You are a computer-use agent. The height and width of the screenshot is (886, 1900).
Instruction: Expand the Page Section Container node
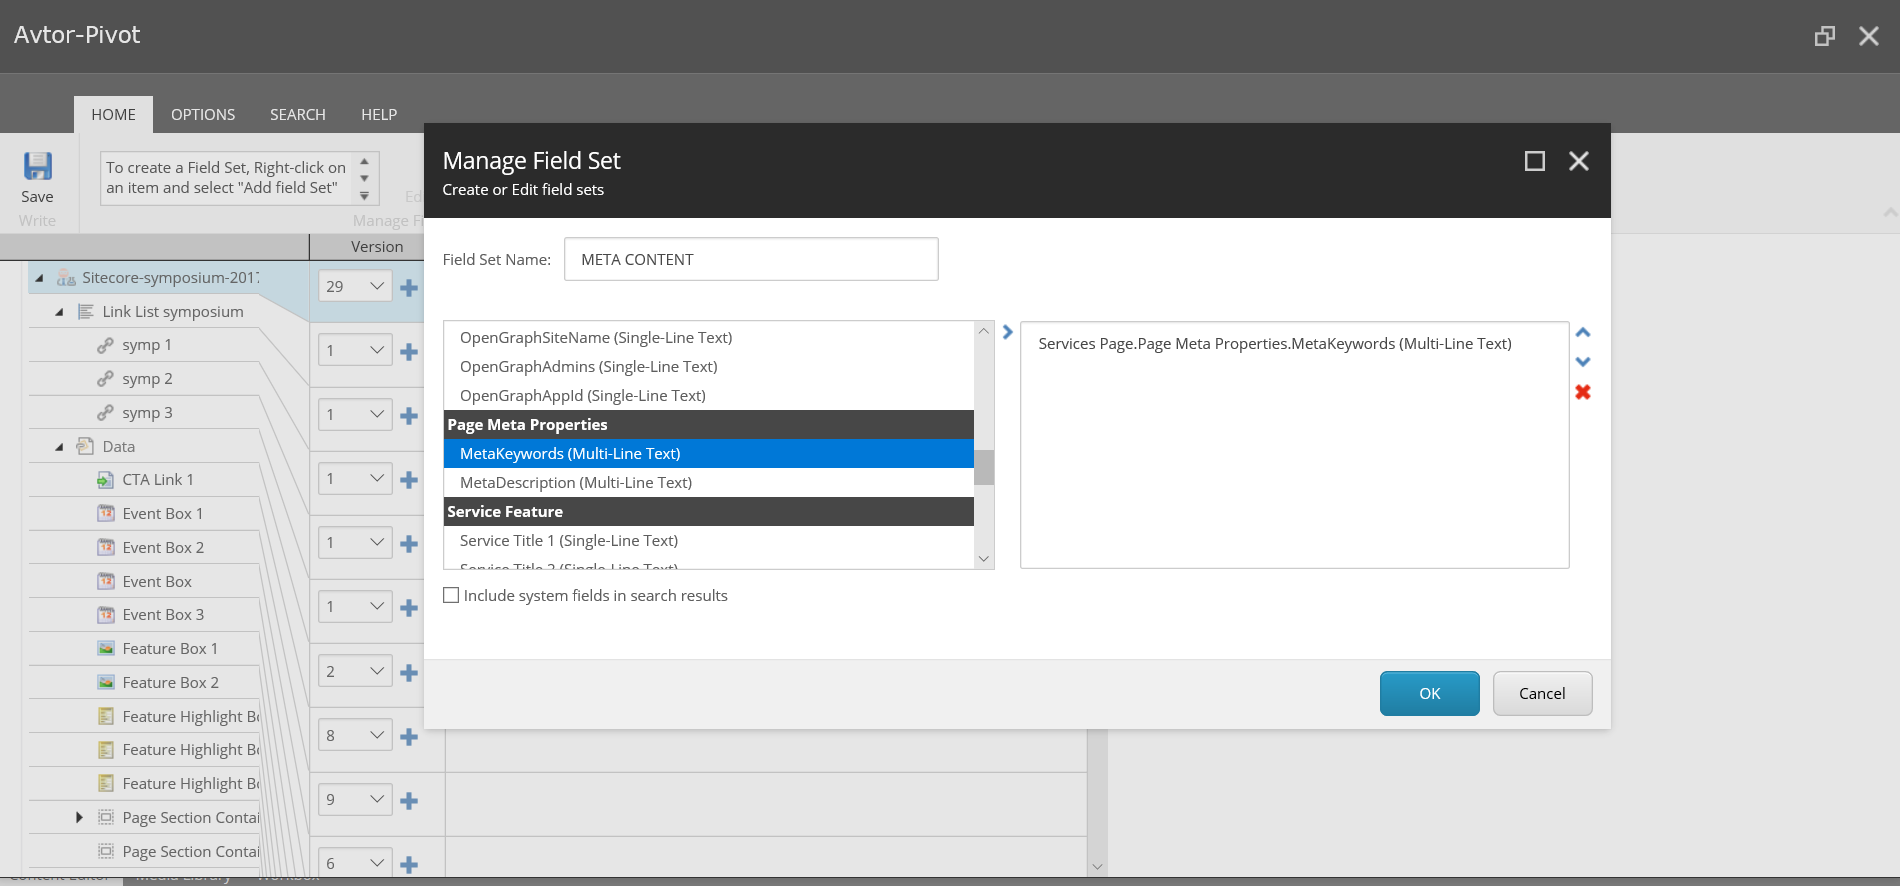point(79,818)
